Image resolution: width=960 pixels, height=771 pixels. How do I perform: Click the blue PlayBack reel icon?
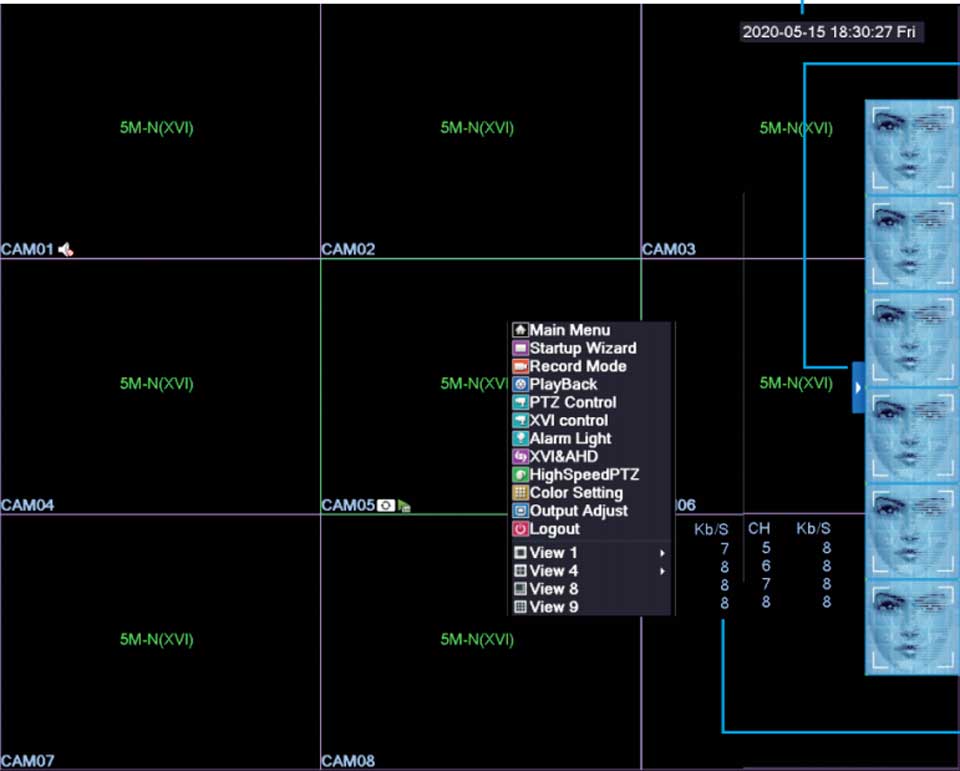tap(520, 385)
